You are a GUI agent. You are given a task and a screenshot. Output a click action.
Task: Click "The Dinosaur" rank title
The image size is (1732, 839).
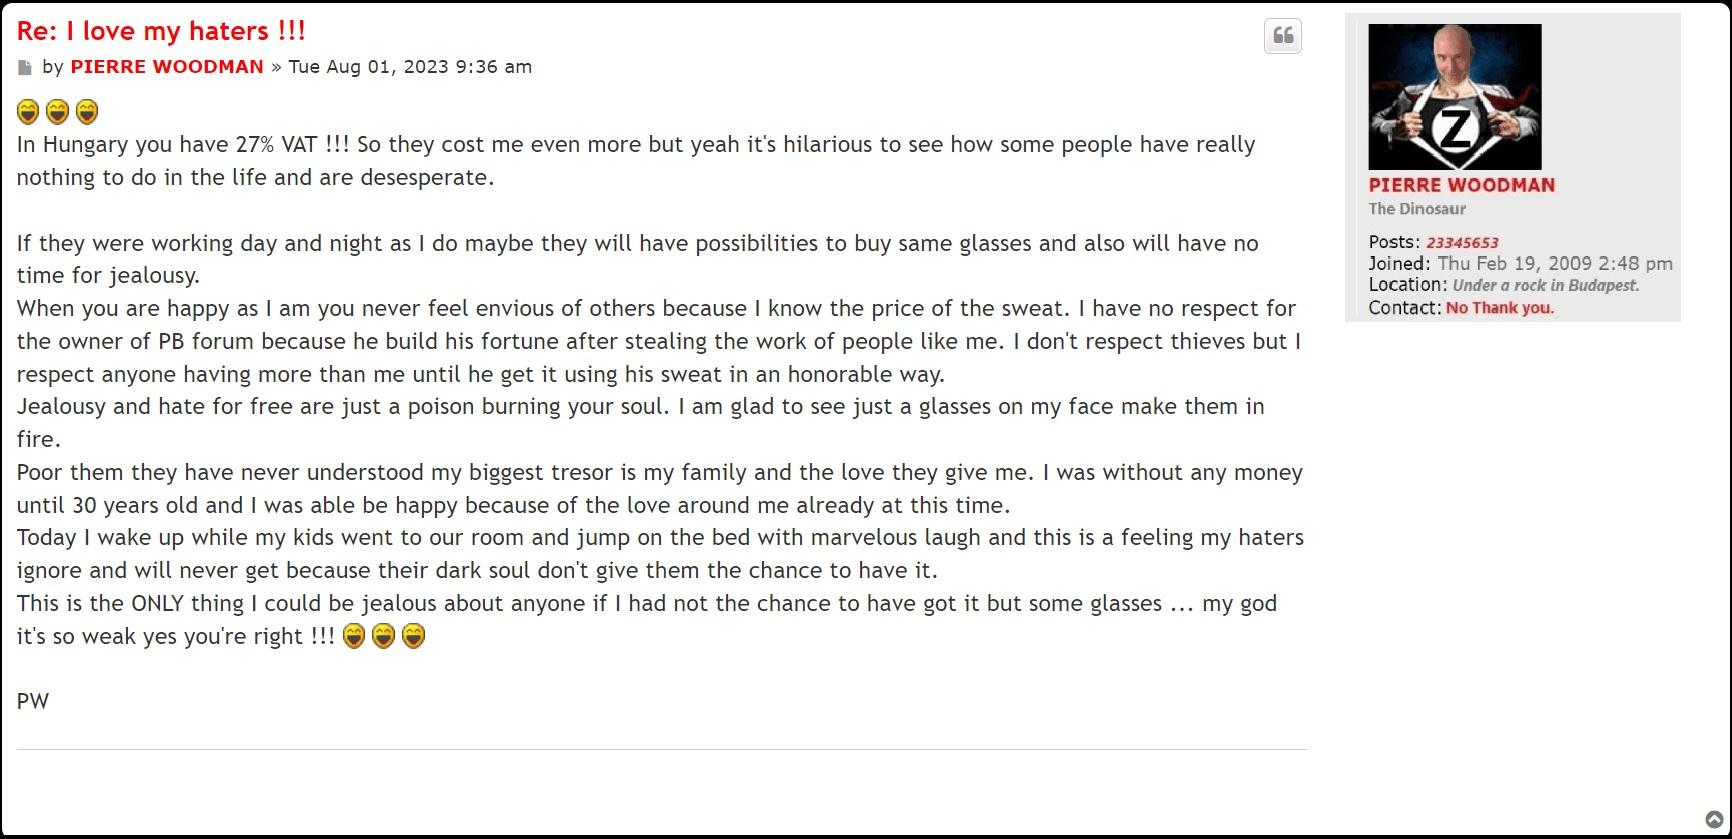[1417, 209]
